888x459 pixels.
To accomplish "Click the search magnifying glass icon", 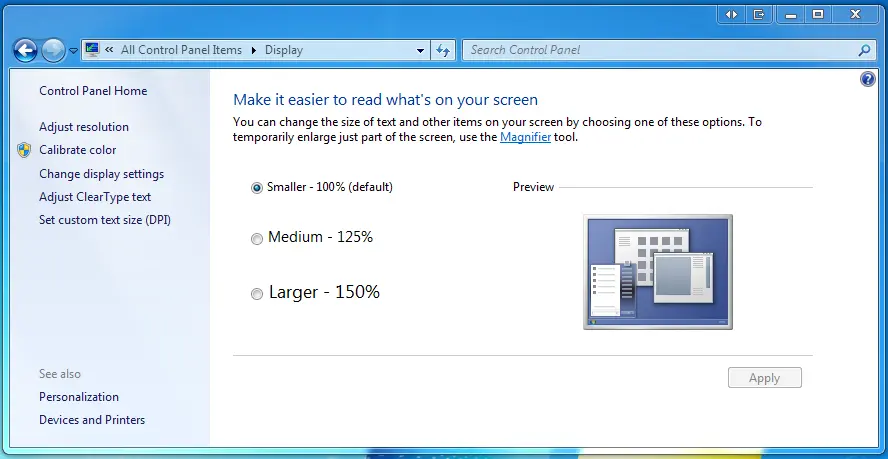I will 864,50.
